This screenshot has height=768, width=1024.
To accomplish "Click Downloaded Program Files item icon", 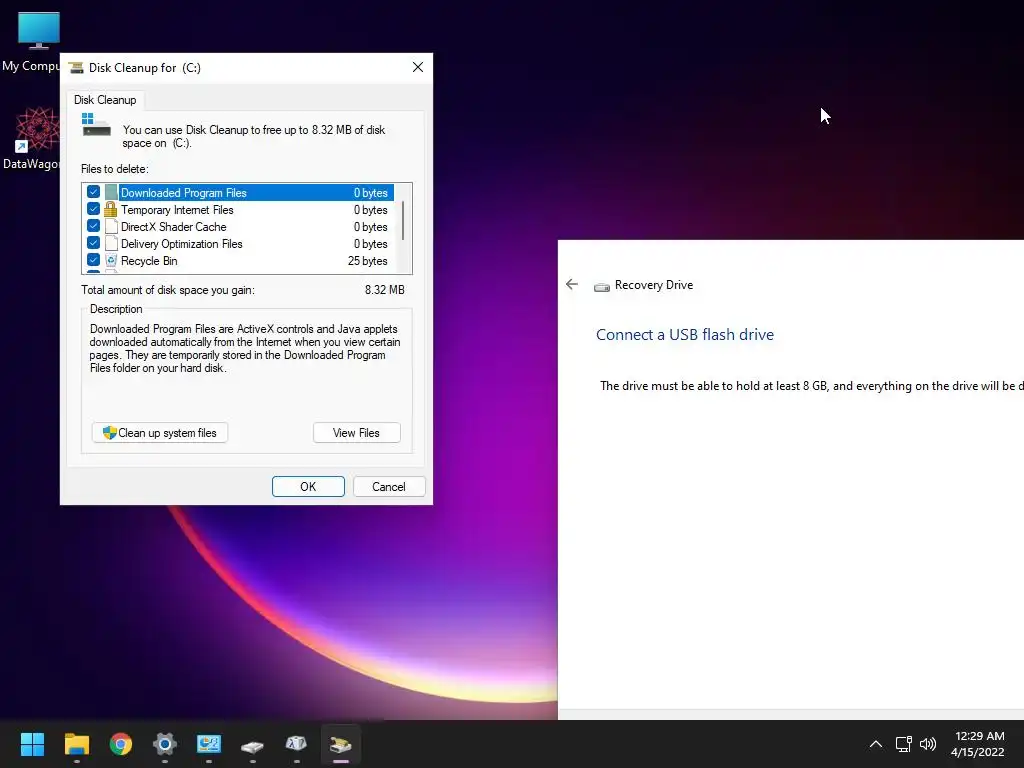I will pos(110,193).
